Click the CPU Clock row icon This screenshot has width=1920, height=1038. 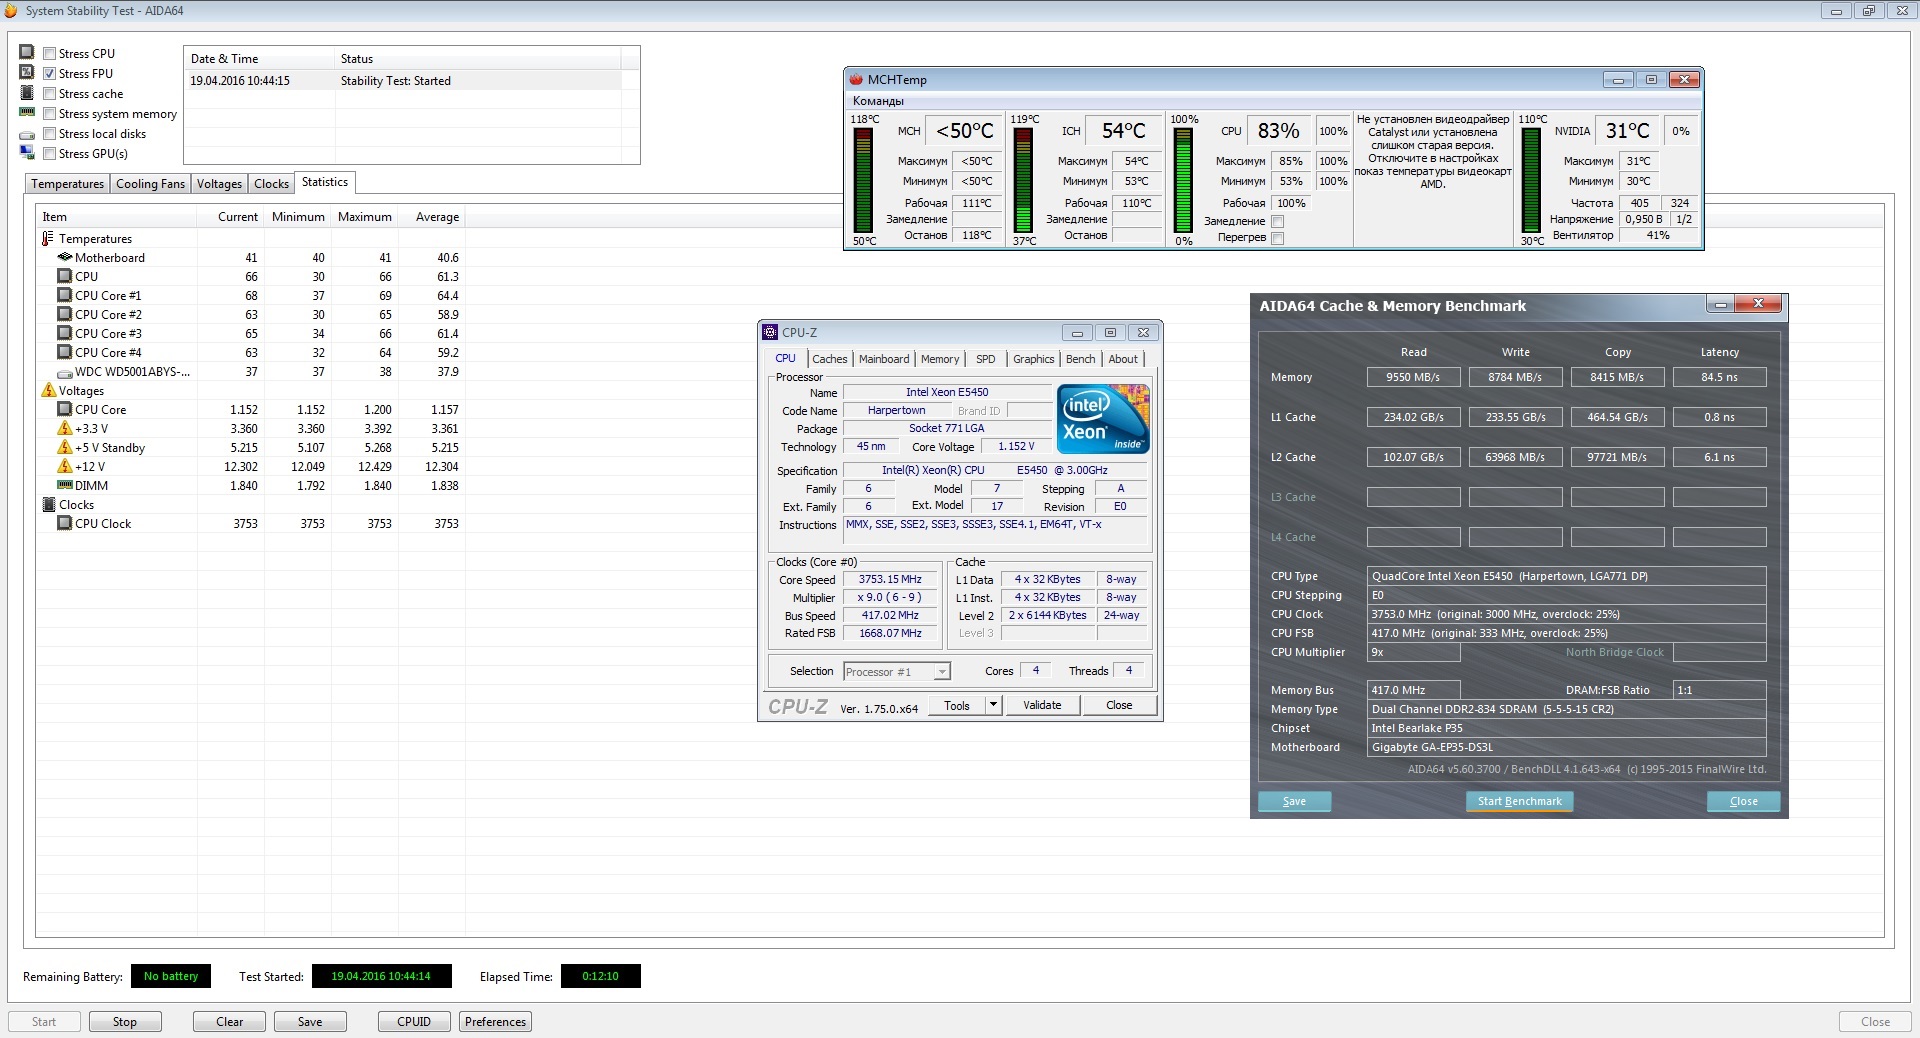(65, 523)
